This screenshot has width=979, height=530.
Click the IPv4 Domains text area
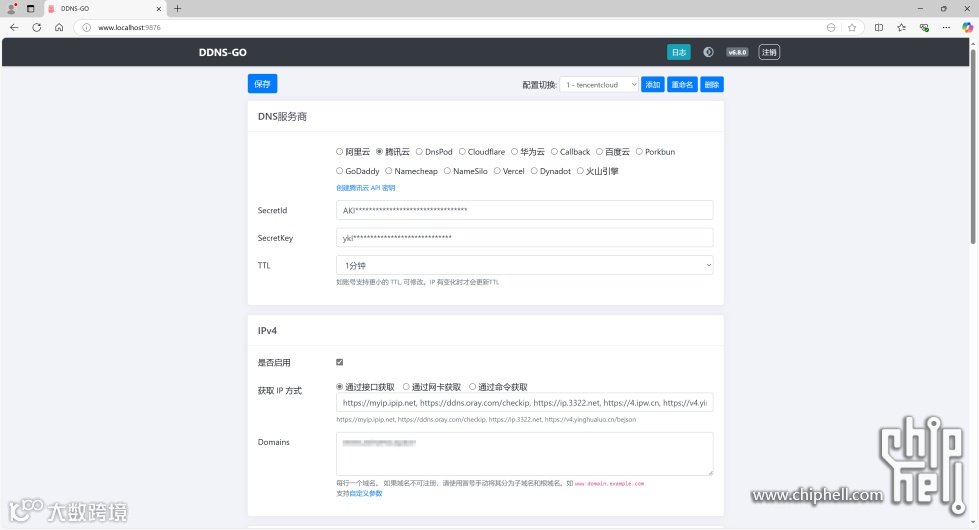tap(524, 454)
